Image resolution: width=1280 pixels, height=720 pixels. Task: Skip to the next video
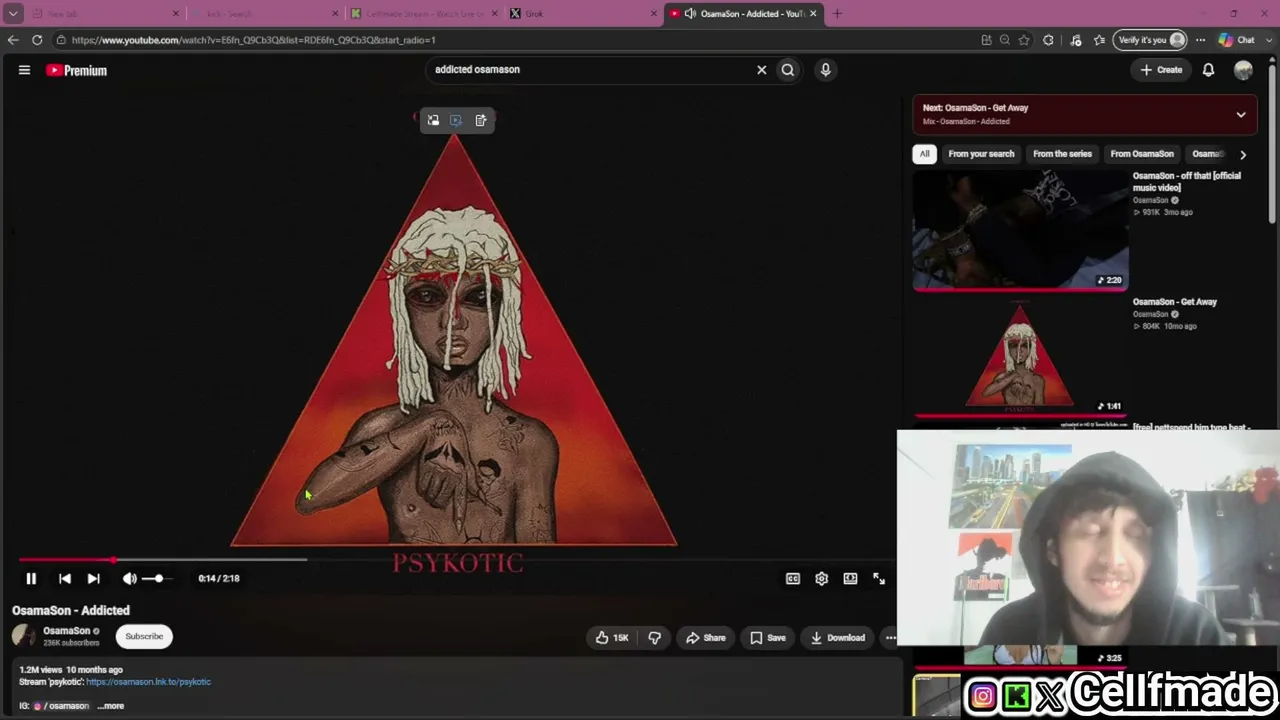[93, 578]
